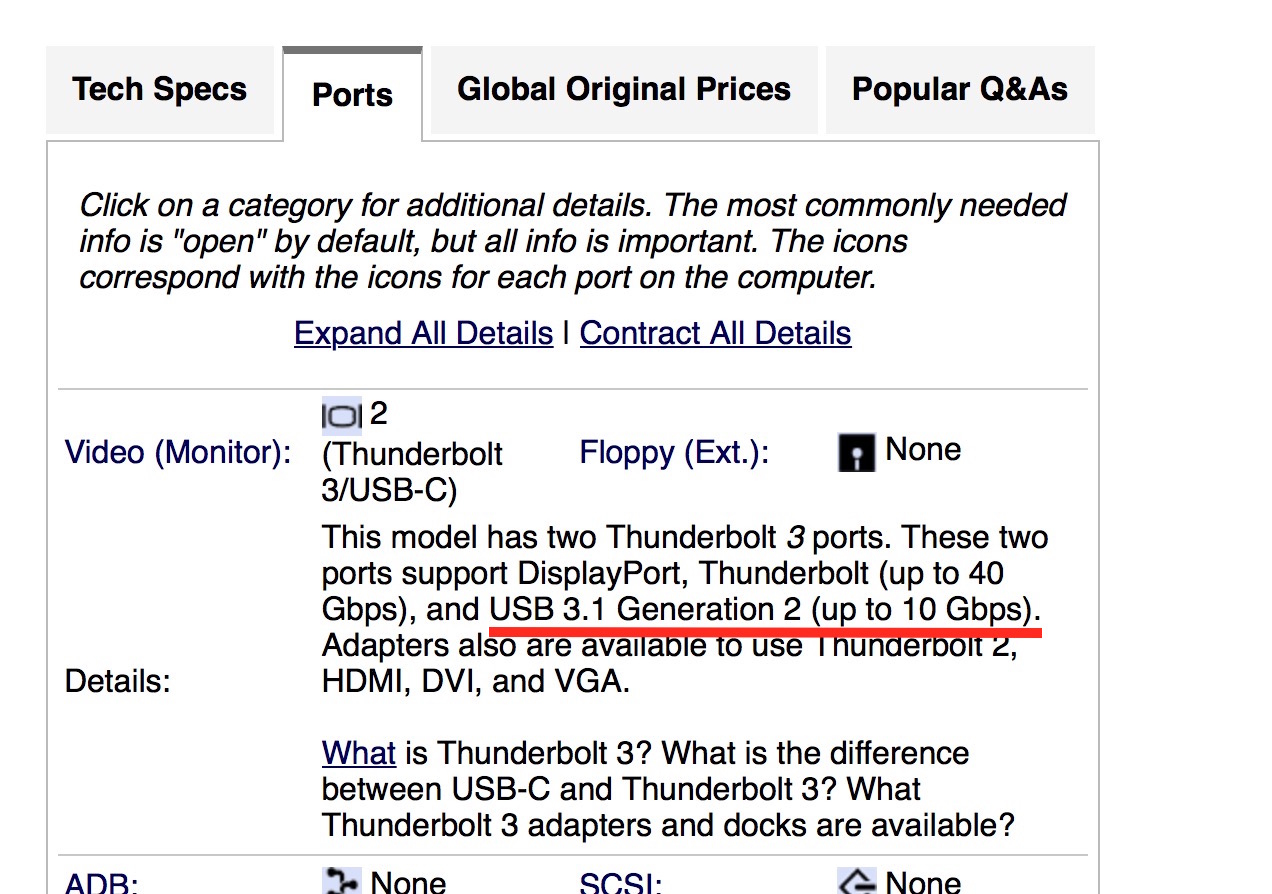Viewport: 1272px width, 894px height.
Task: Click the italic instructions paragraph
Action: (x=572, y=241)
